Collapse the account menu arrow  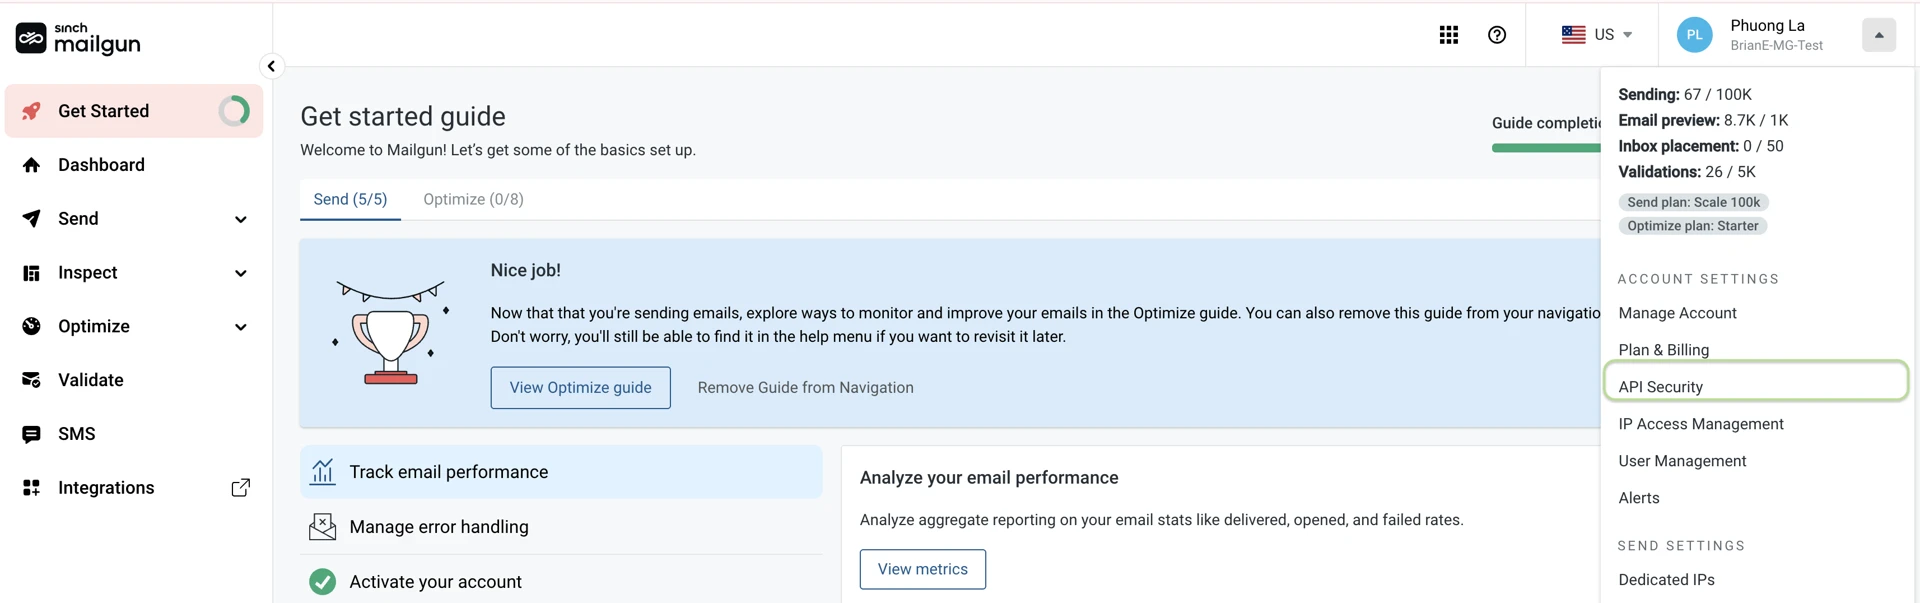pyautogui.click(x=1879, y=35)
